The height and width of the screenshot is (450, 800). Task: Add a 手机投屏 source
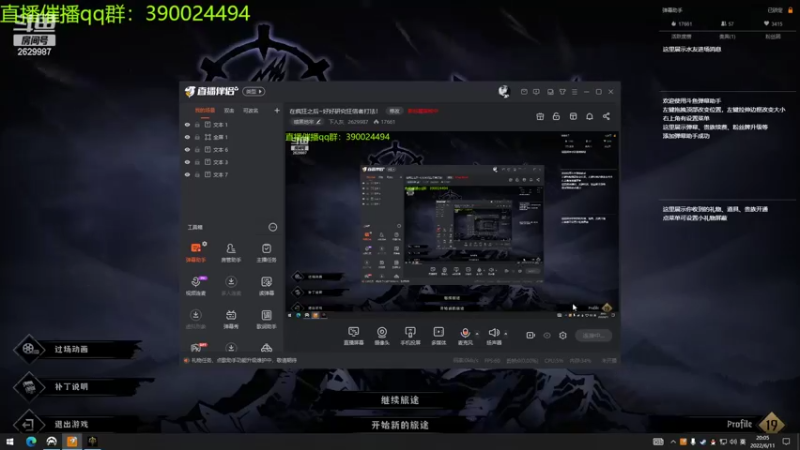click(x=410, y=336)
